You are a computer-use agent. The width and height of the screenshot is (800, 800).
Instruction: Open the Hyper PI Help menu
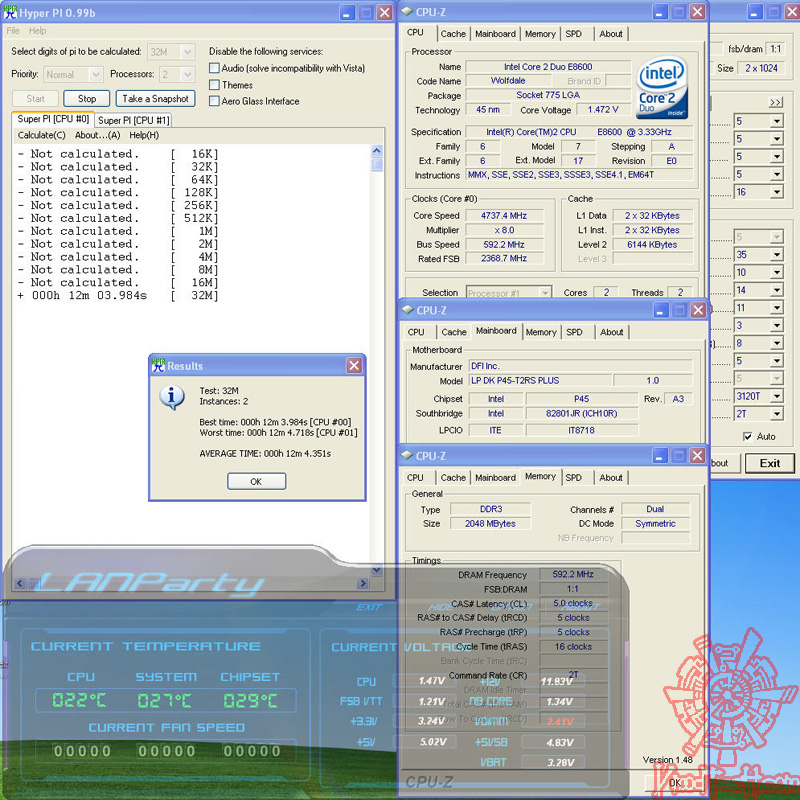(37, 31)
